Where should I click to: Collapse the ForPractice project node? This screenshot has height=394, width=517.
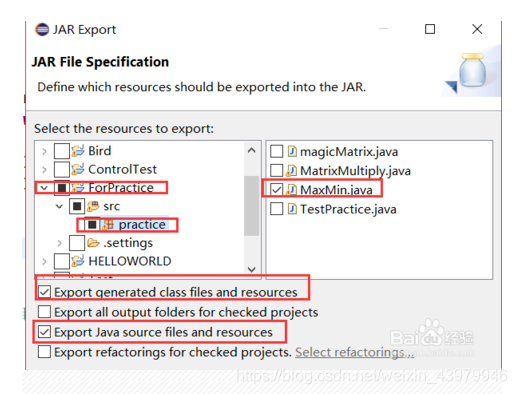(44, 188)
